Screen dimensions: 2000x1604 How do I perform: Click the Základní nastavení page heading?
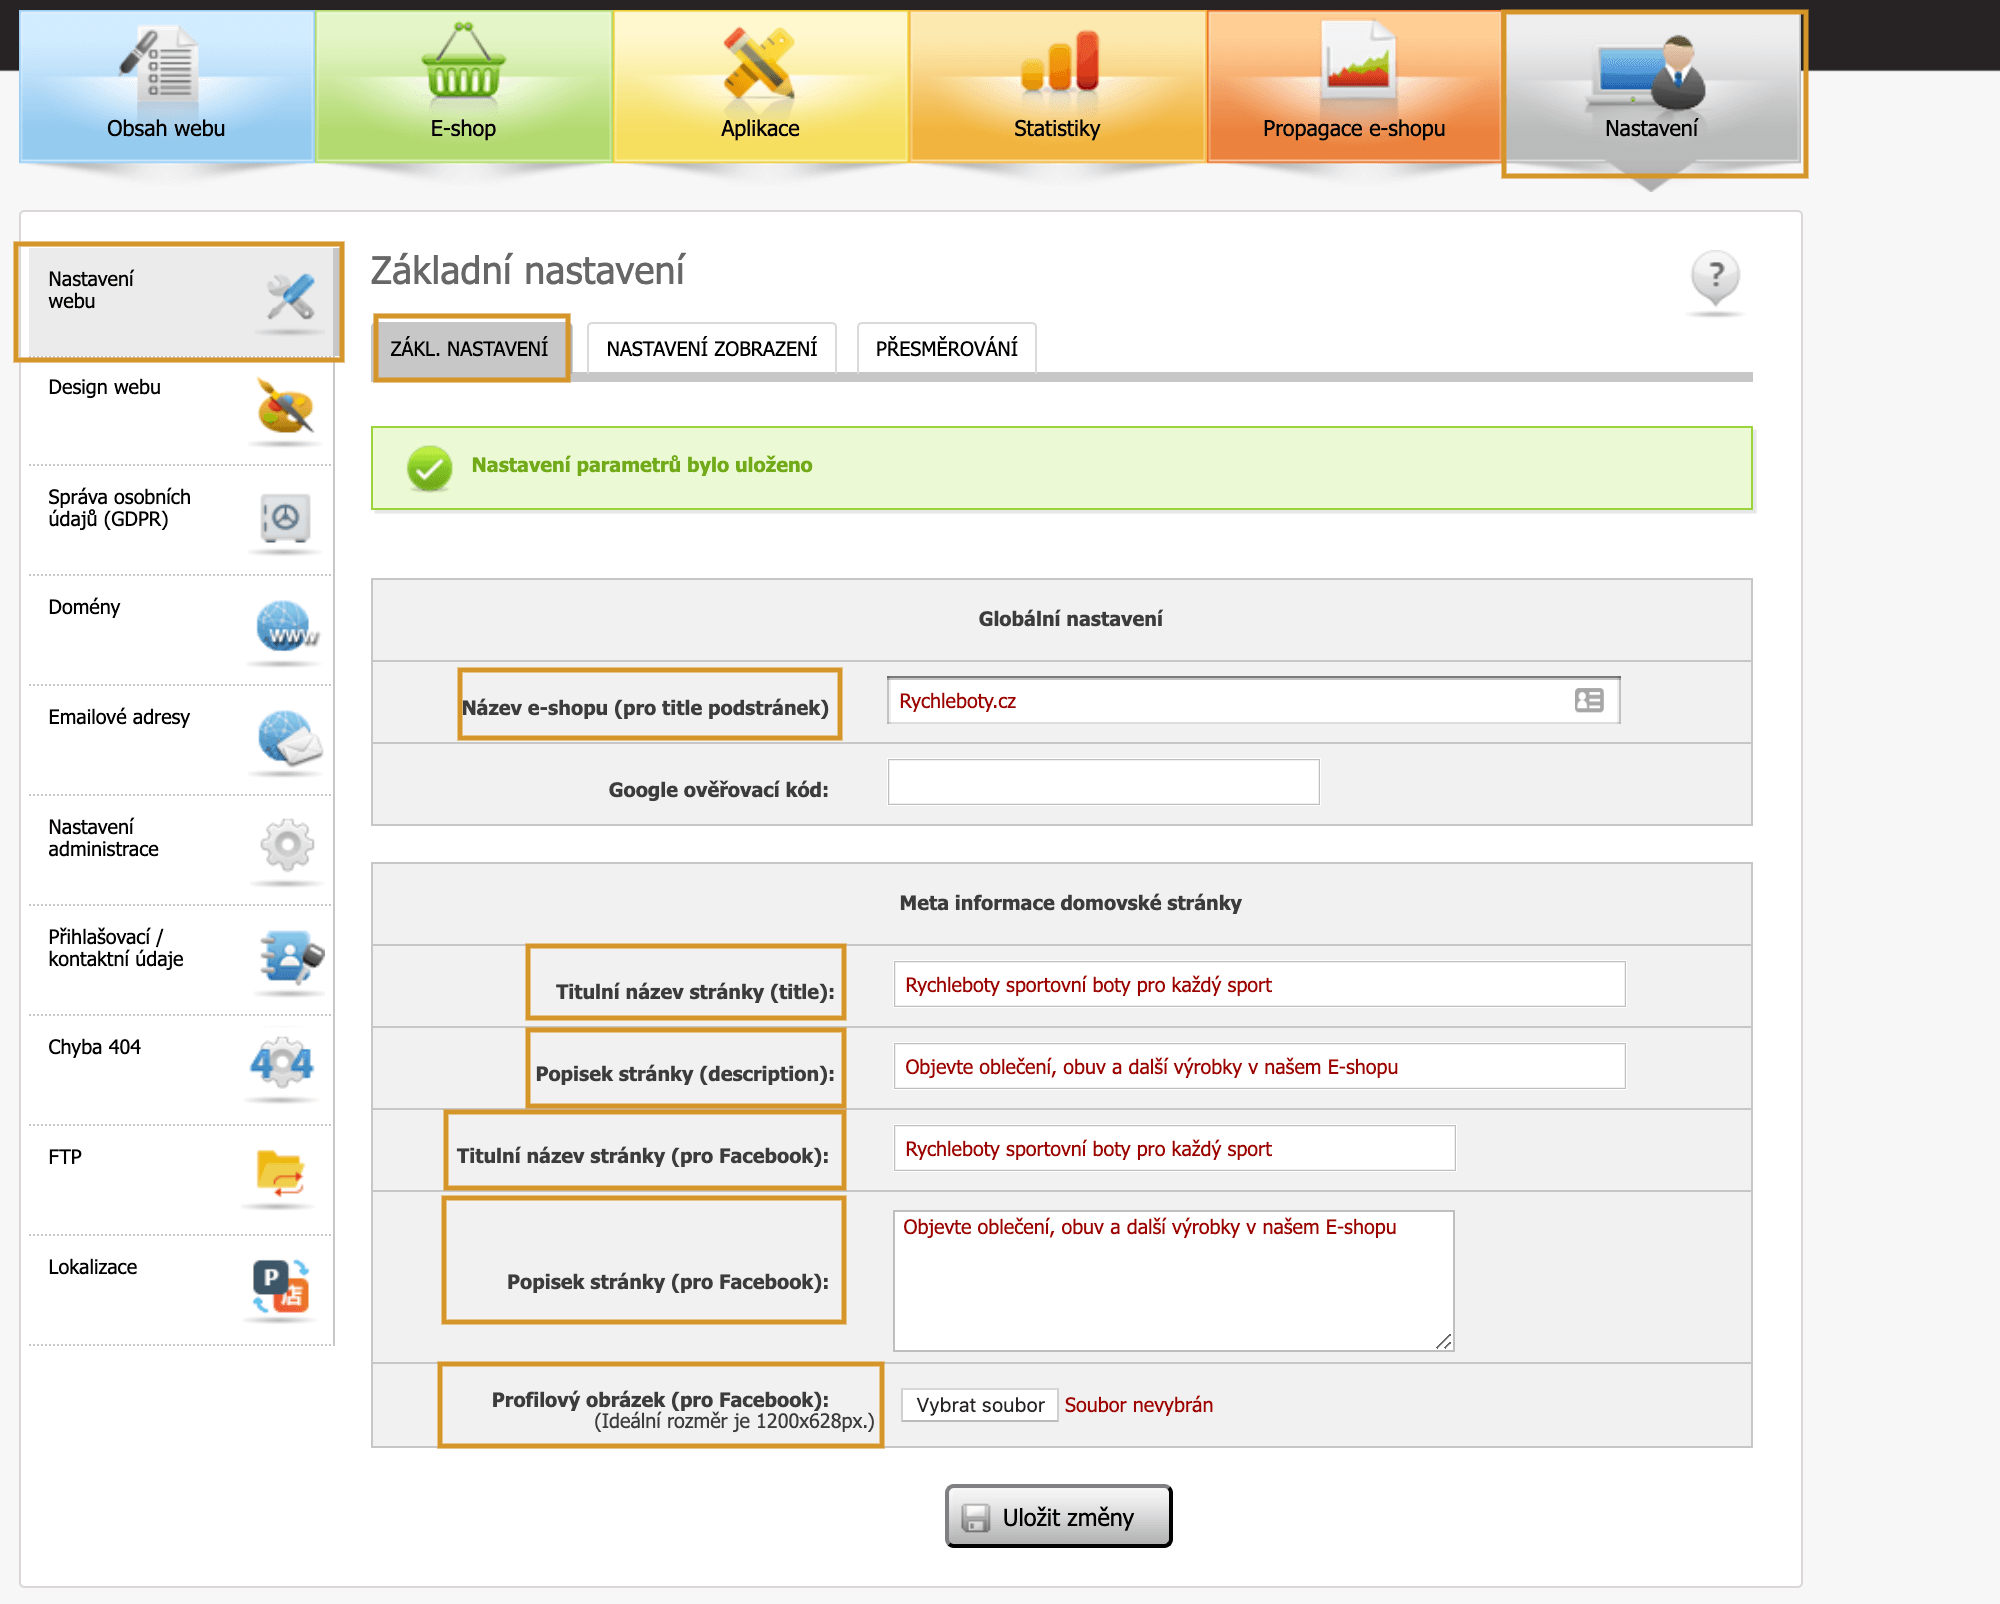tap(527, 271)
